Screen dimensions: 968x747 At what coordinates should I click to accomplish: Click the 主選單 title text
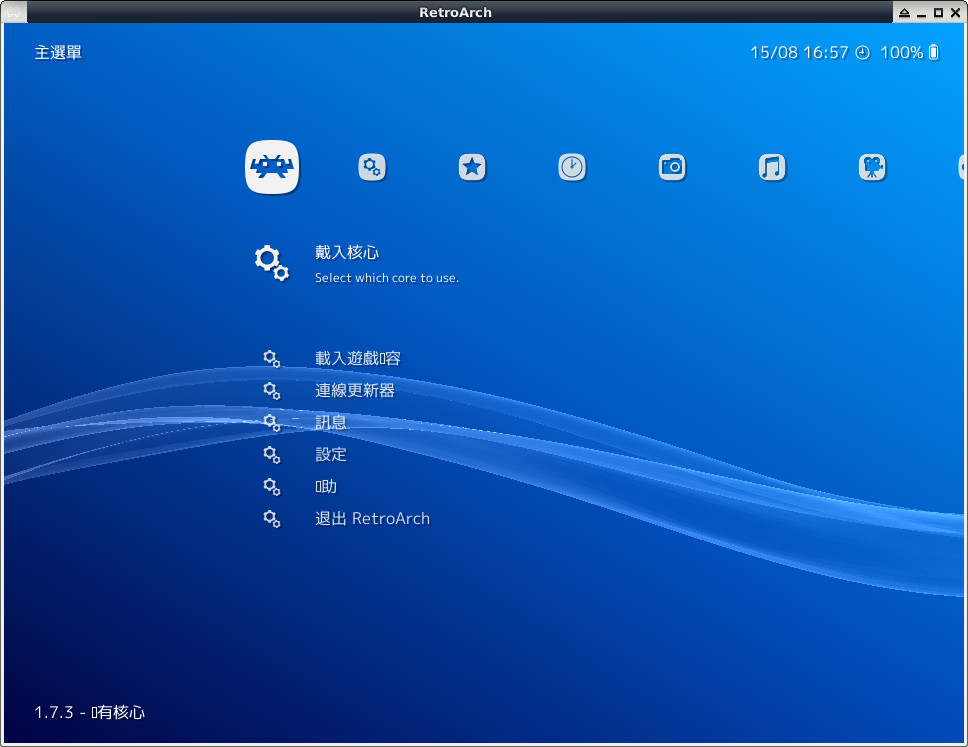(x=58, y=52)
